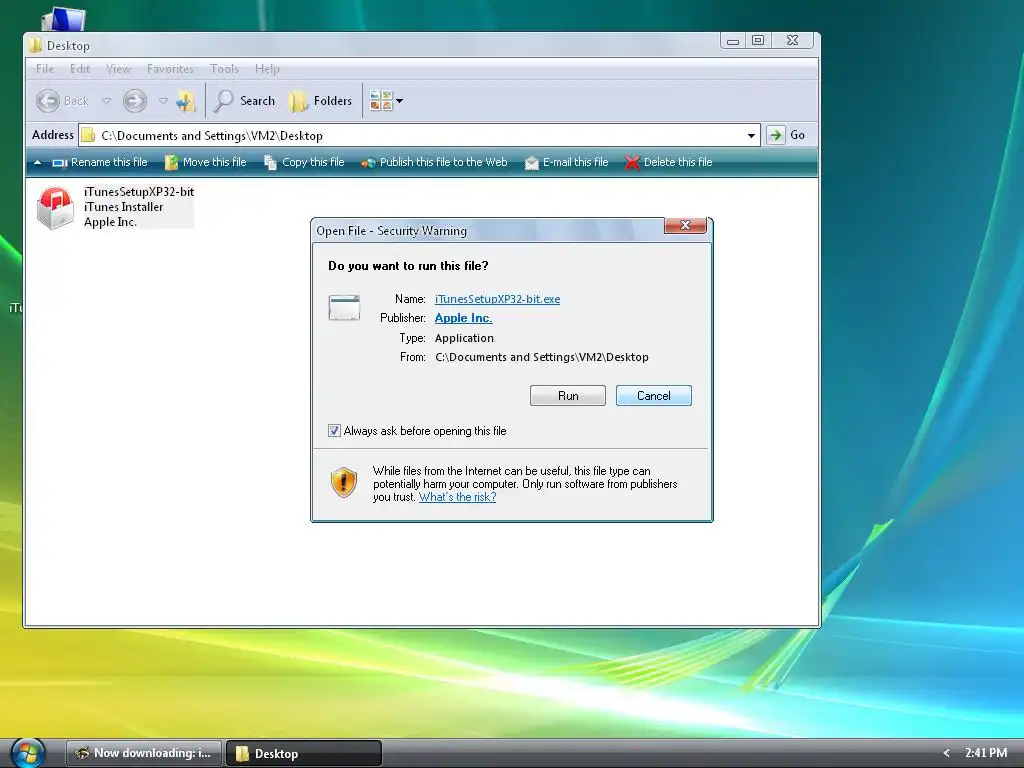Open the iTunesSetupXP32-bit.exe name link

pyautogui.click(x=498, y=299)
